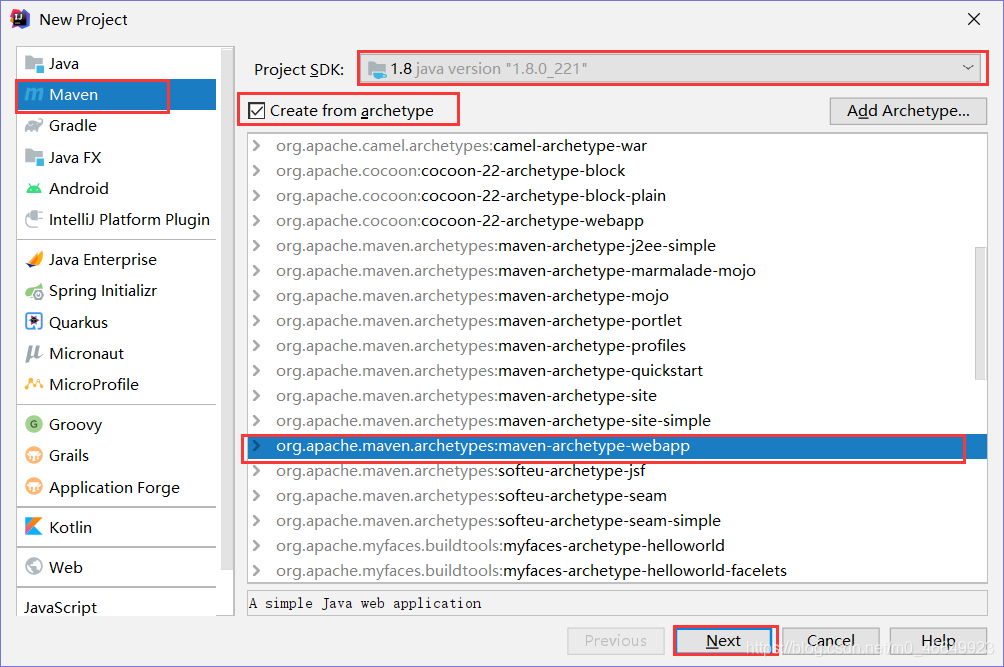Click the IntelliJ Platform Plugin icon

click(34, 220)
